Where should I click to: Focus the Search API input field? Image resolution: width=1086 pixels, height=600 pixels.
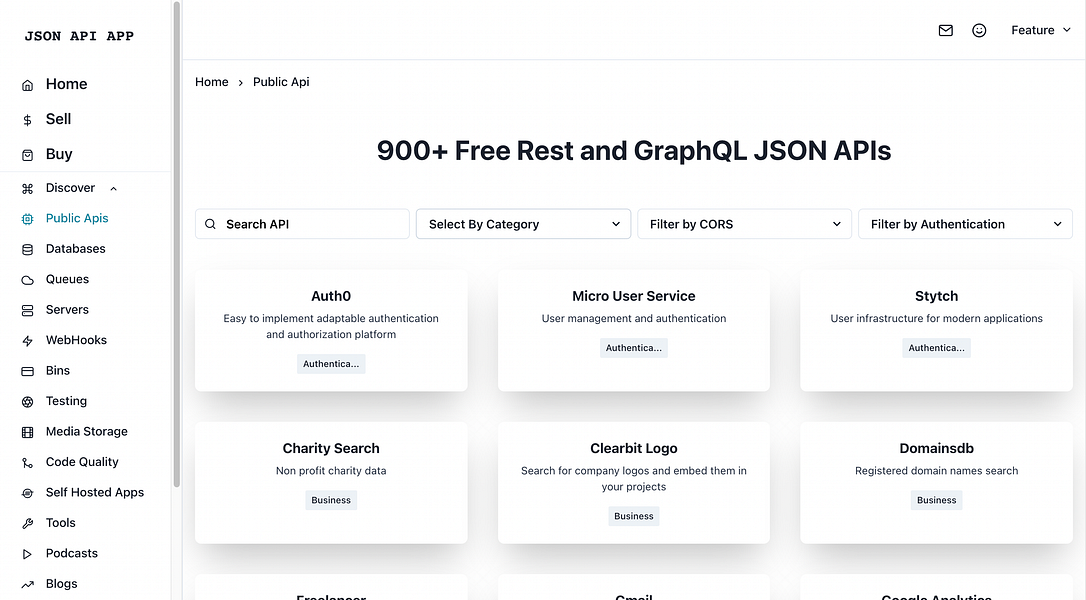303,224
